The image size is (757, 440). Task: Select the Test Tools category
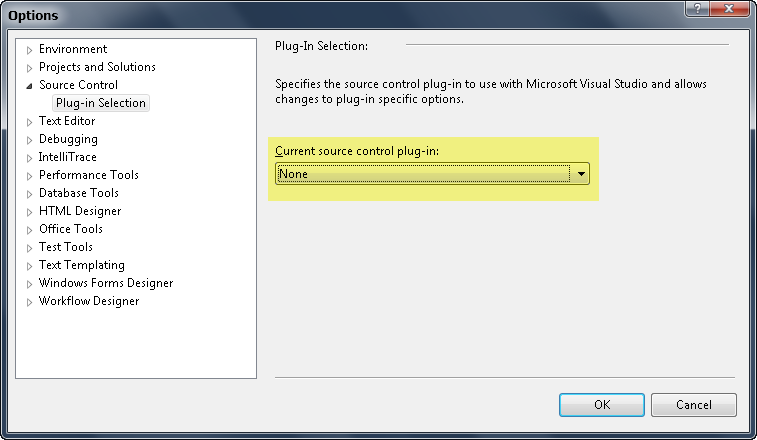66,247
